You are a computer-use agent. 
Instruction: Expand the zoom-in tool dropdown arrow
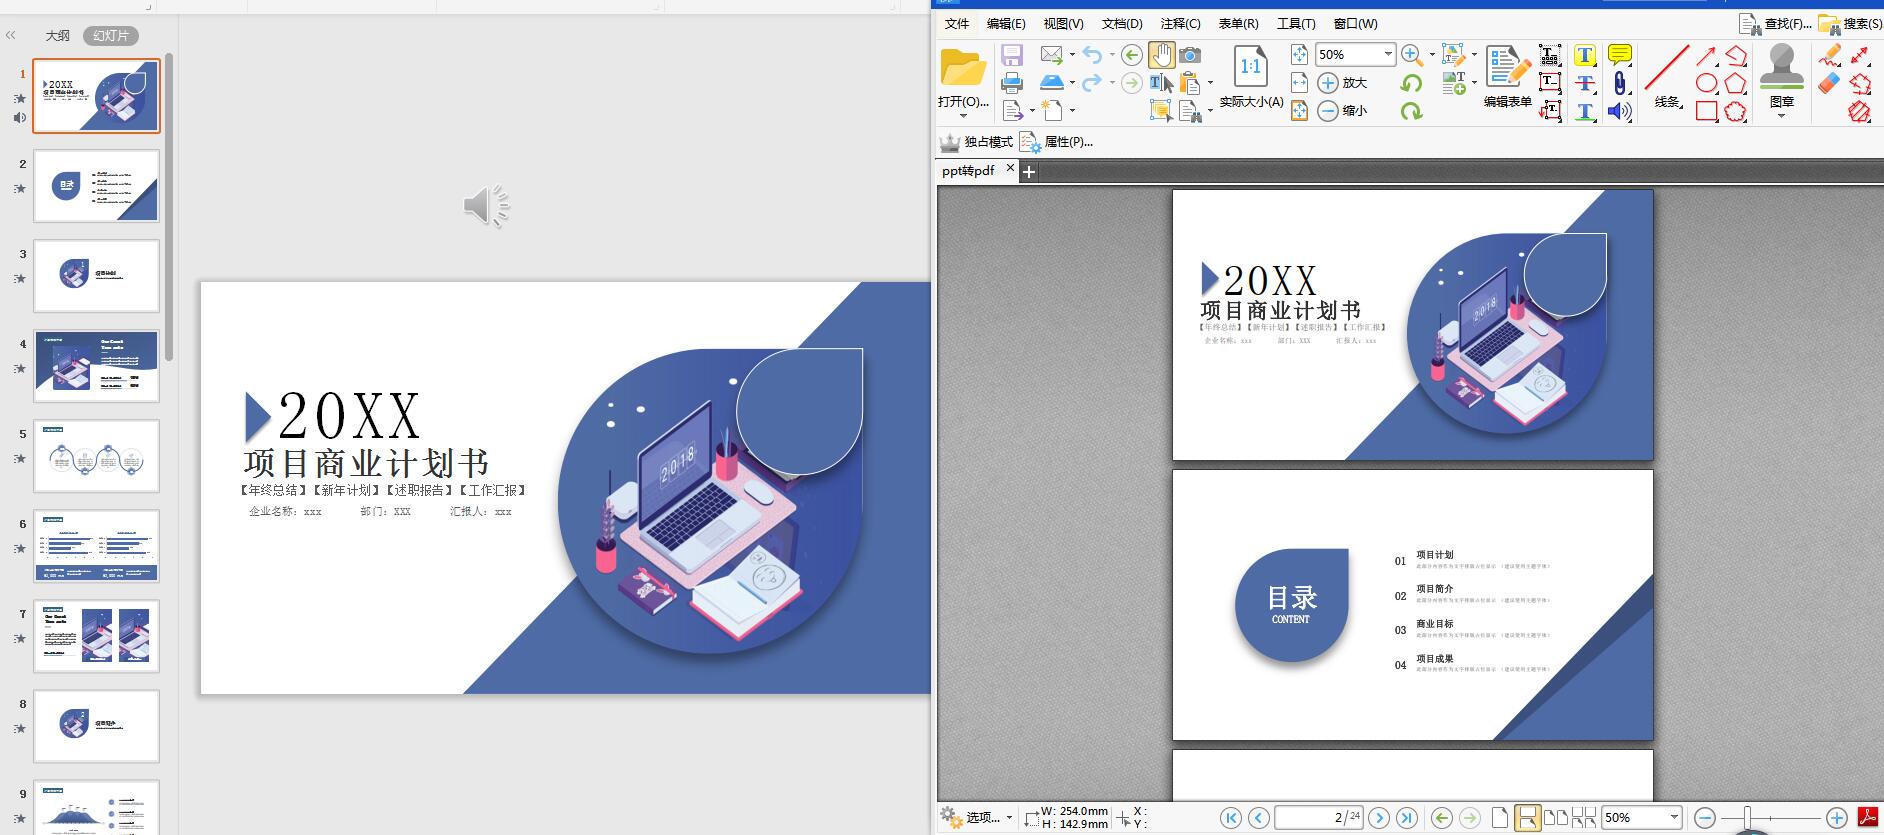(1432, 54)
